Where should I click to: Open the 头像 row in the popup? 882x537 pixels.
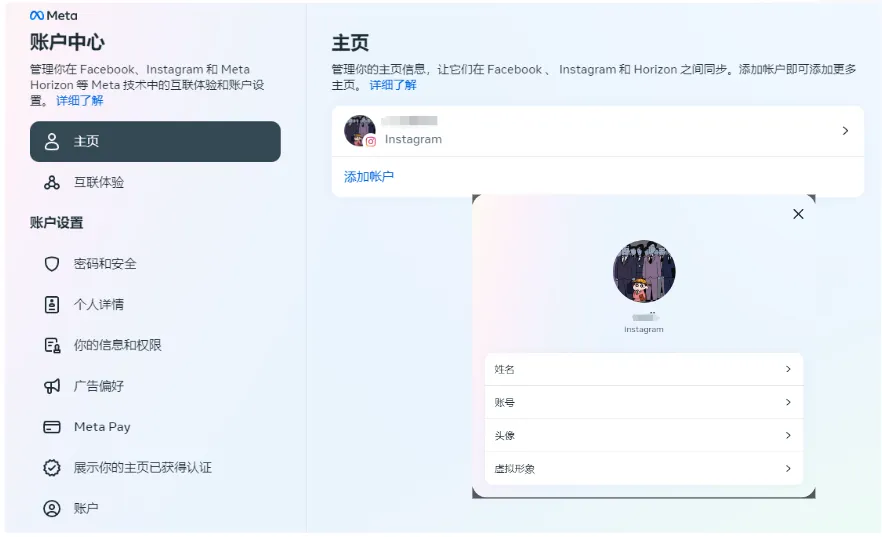coord(644,435)
